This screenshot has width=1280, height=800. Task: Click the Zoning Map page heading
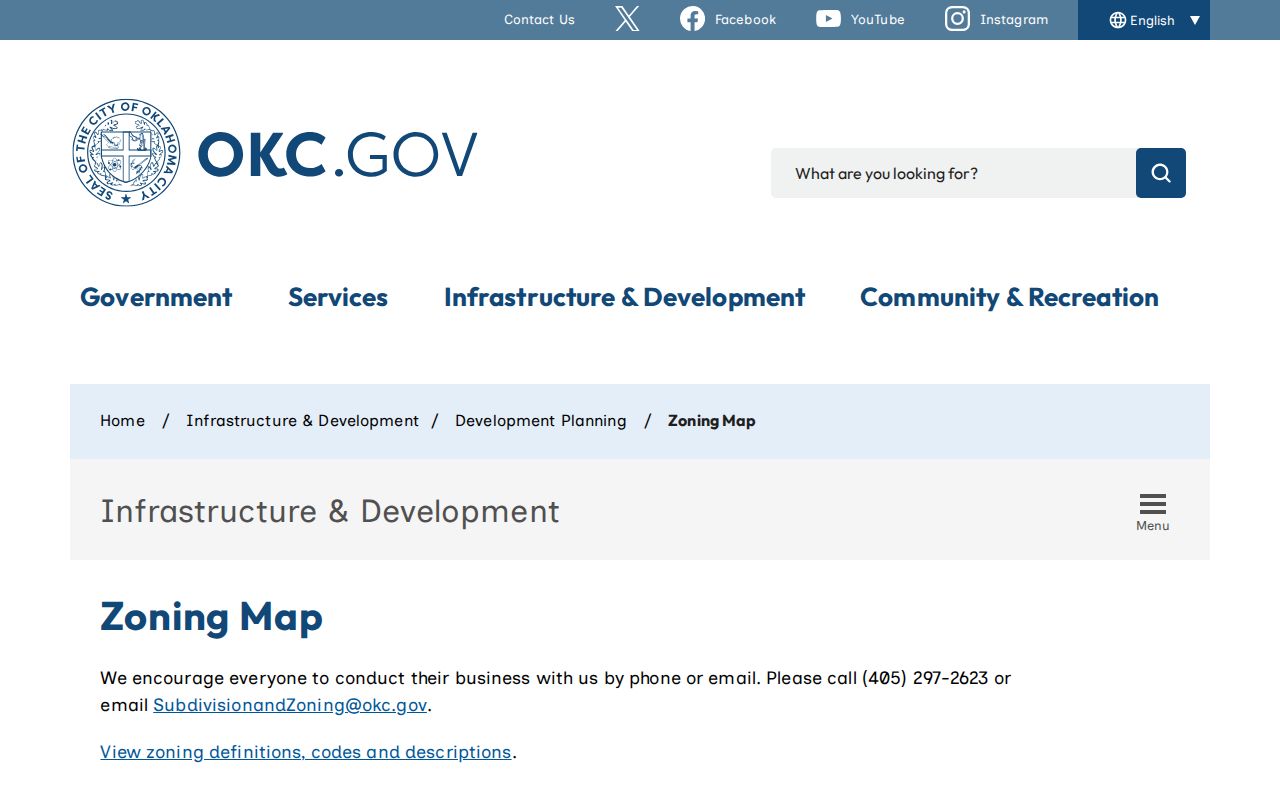coord(211,617)
